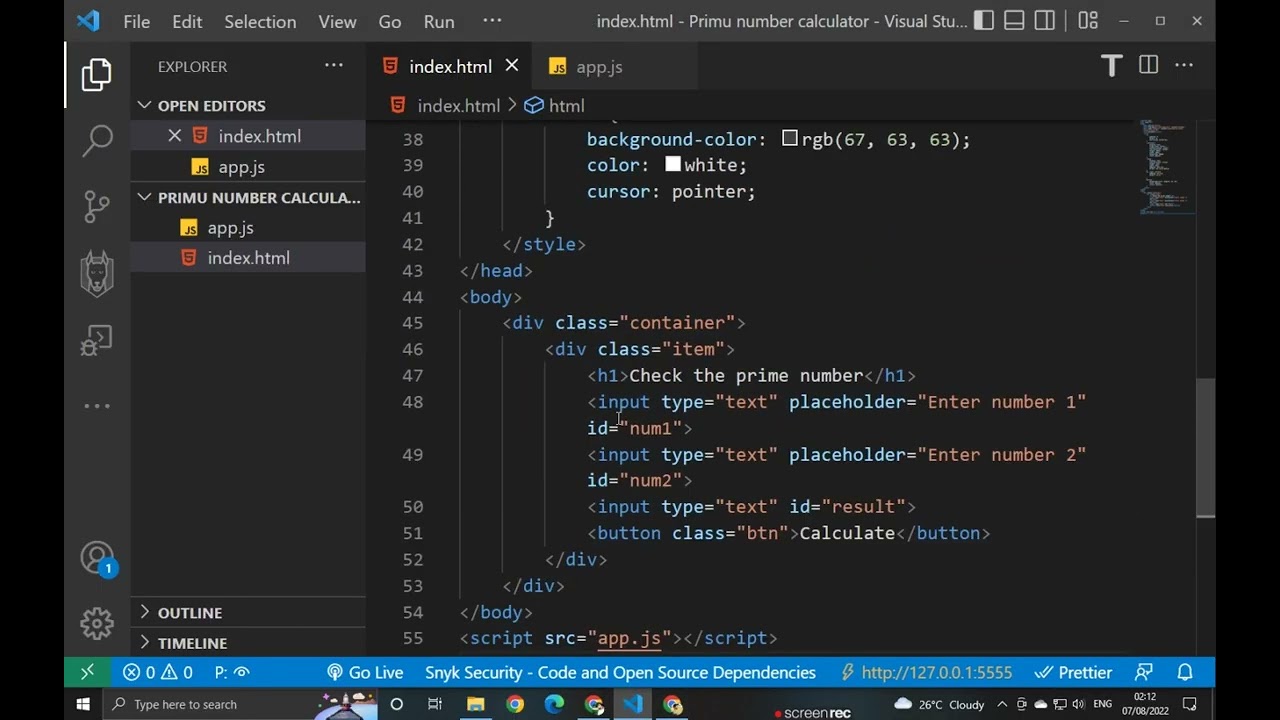
Task: Open Task View on taskbar
Action: click(x=435, y=704)
